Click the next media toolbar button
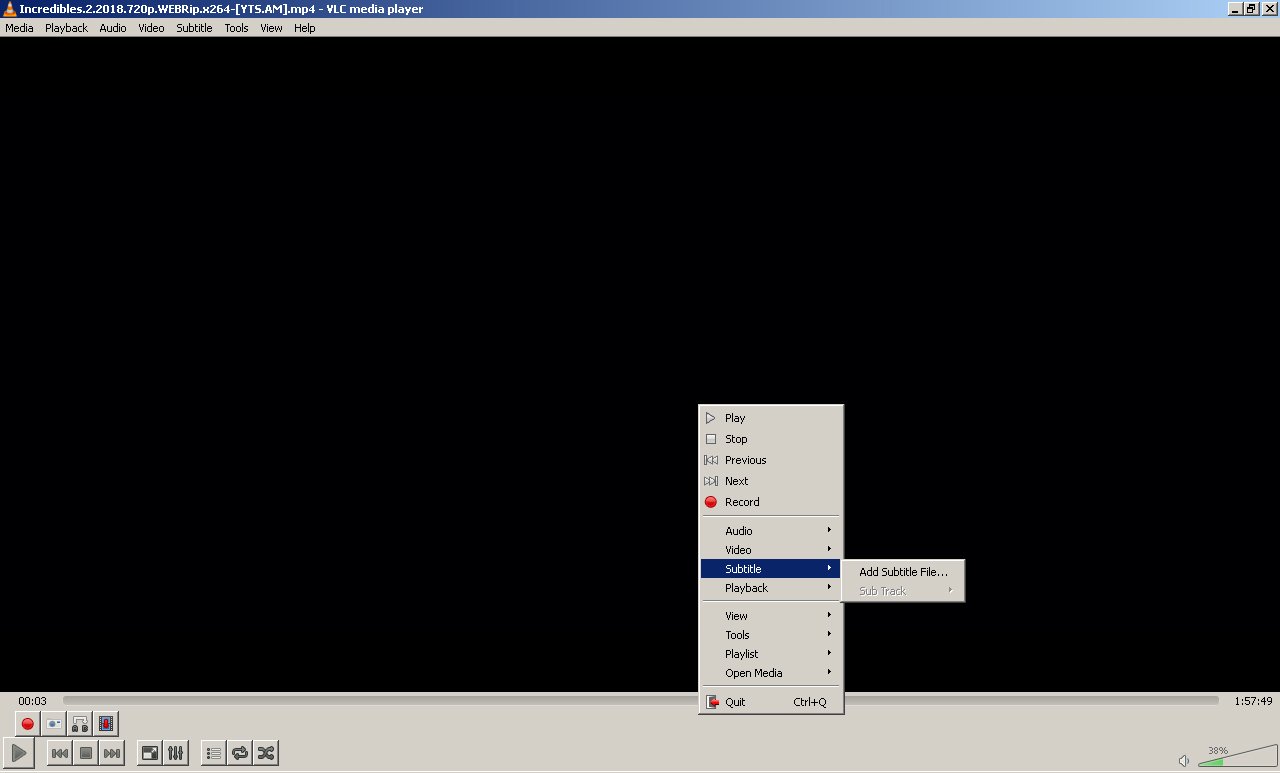Image resolution: width=1280 pixels, height=773 pixels. [x=112, y=753]
